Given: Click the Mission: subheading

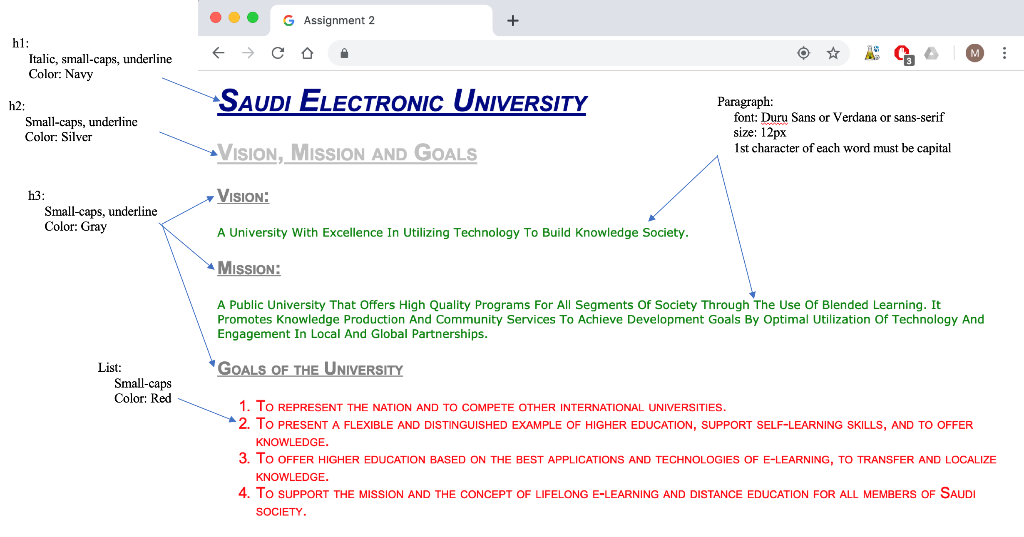Looking at the screenshot, I should (x=249, y=268).
